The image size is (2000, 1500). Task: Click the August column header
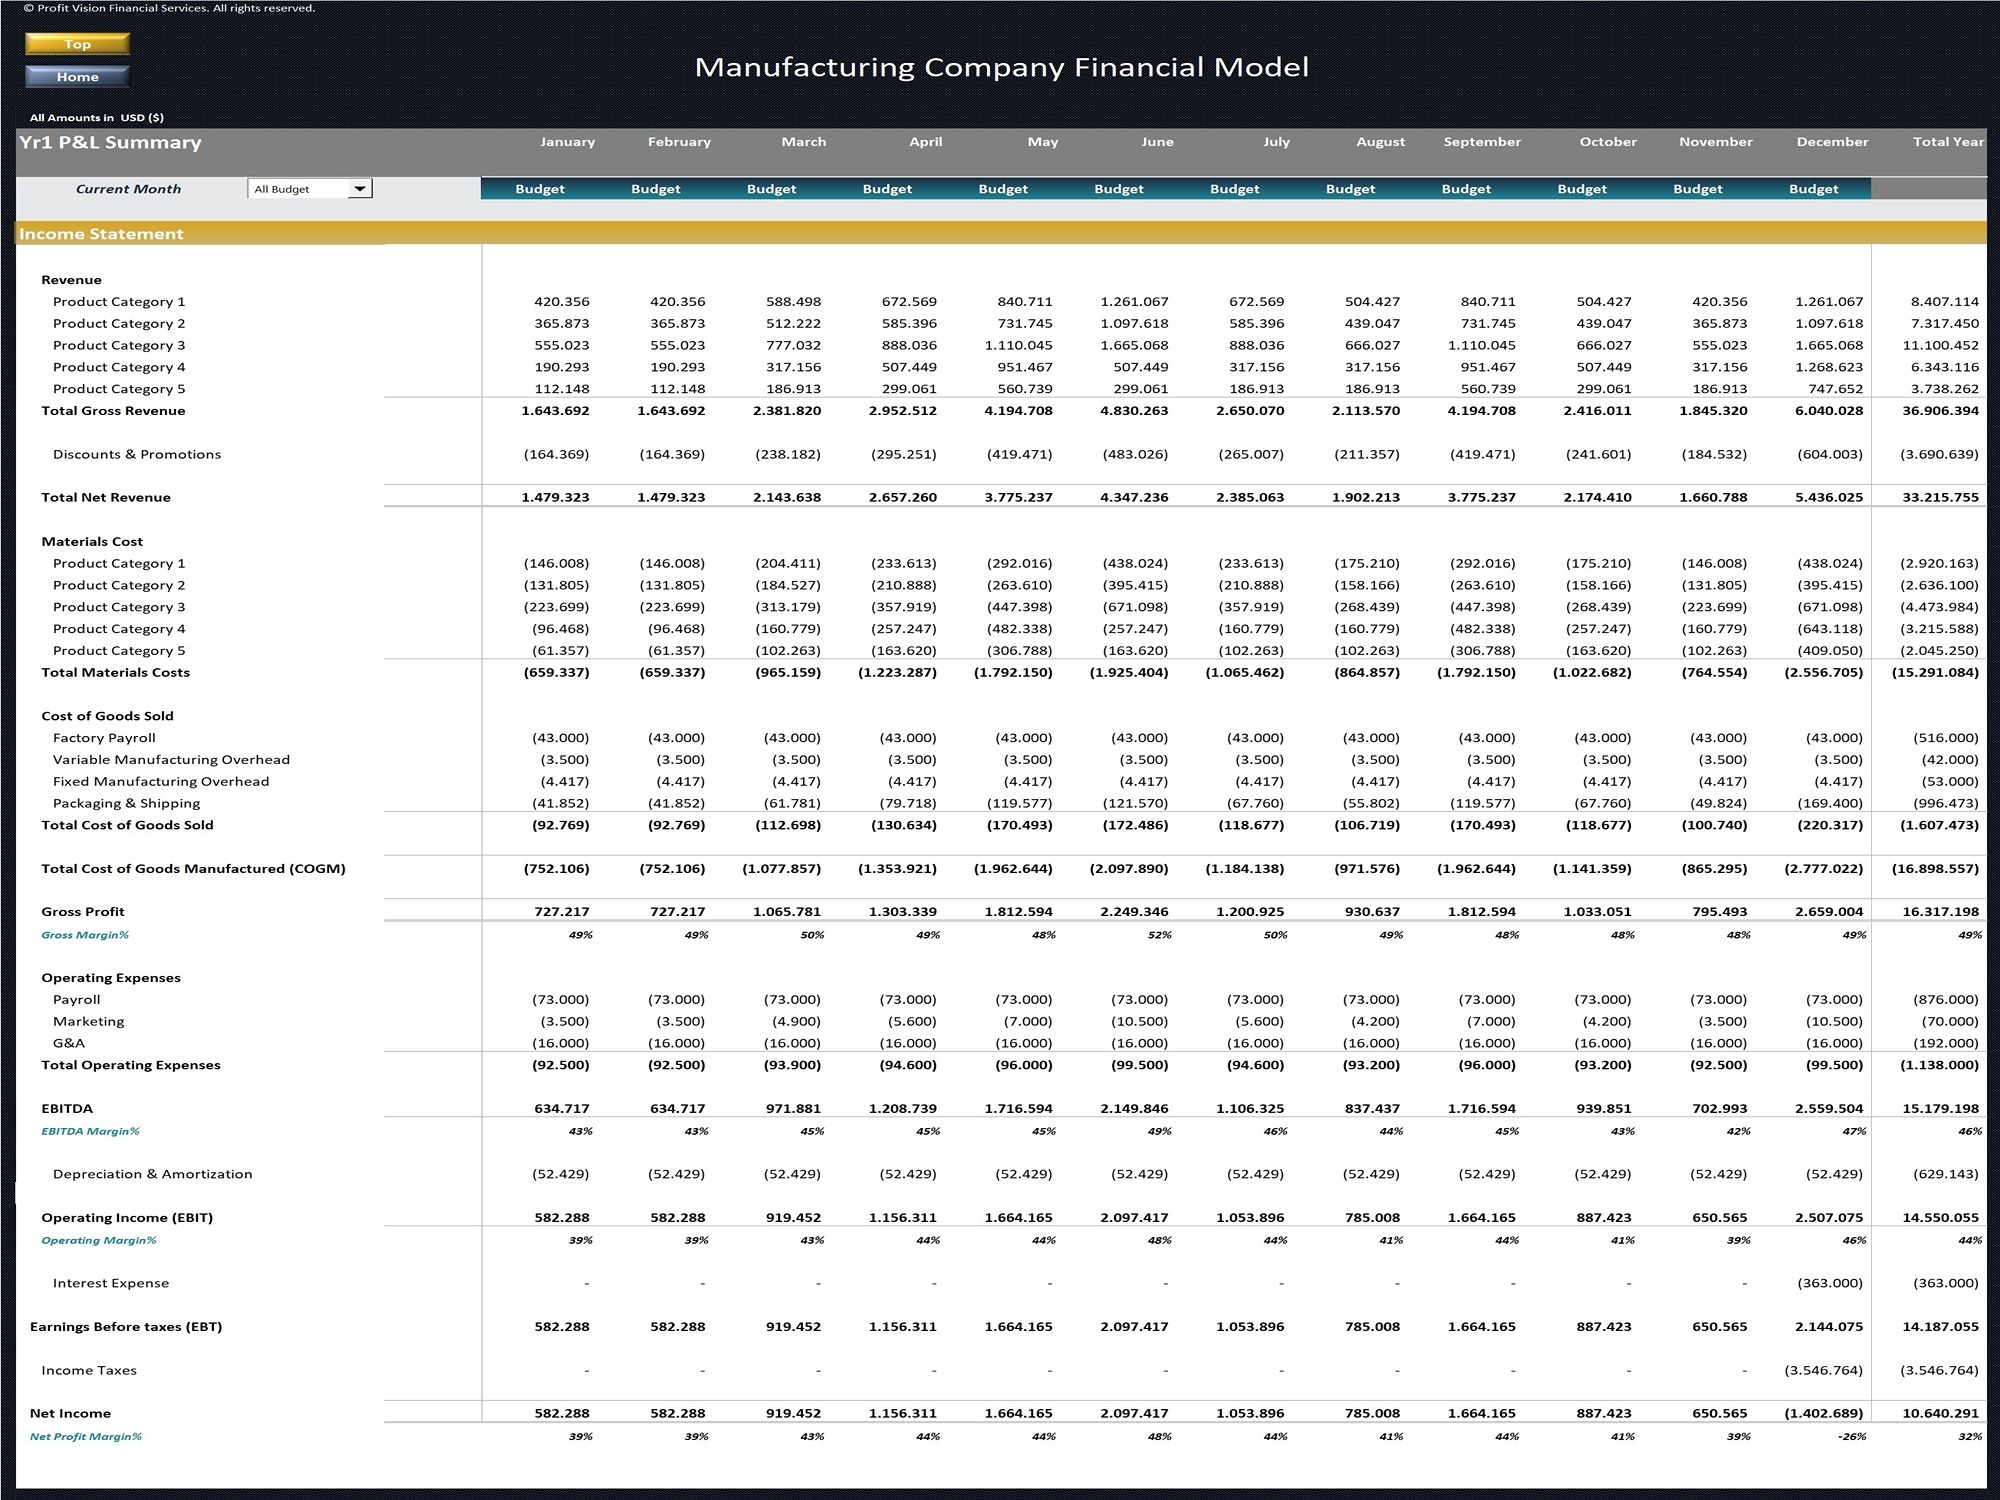pos(1381,142)
